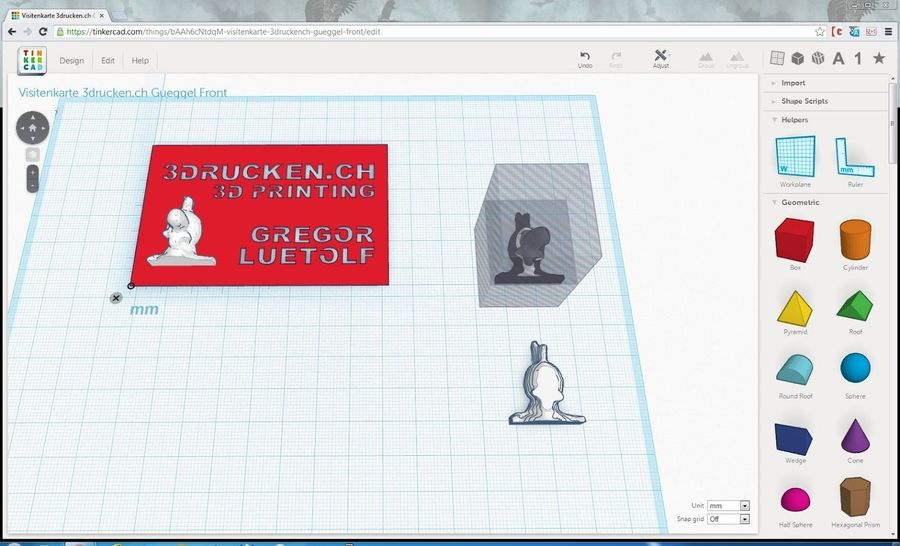
Task: Select the red Box shape
Action: pyautogui.click(x=794, y=243)
